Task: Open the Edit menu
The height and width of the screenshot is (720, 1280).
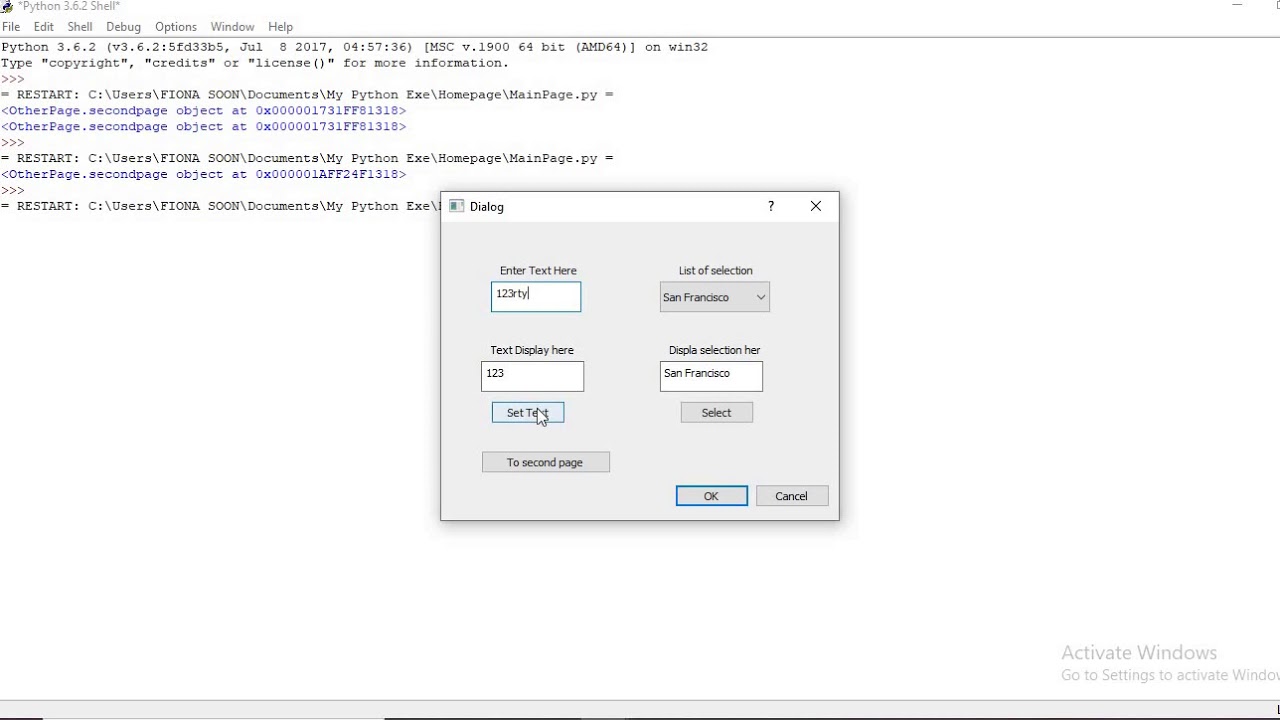Action: point(43,27)
